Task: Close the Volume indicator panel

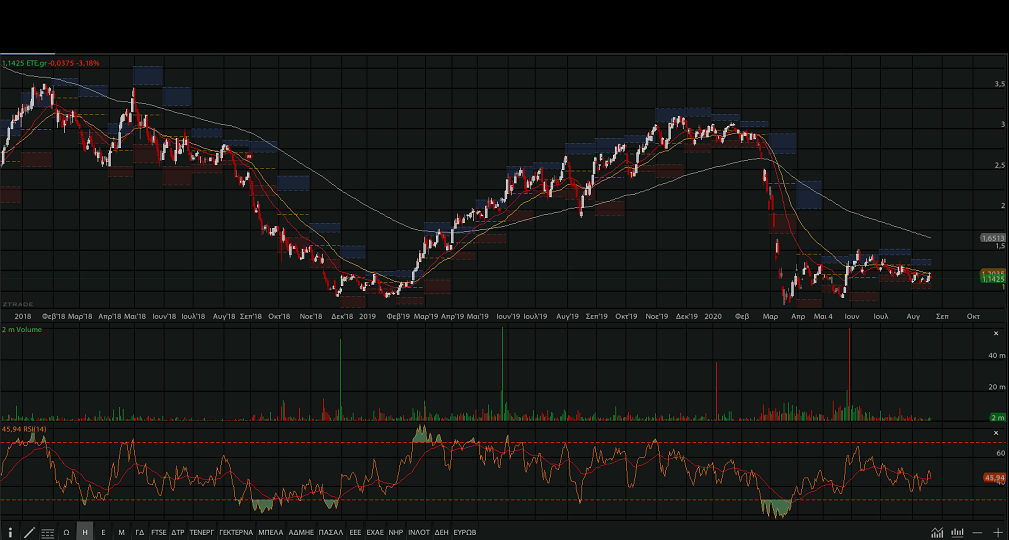Action: (995, 333)
